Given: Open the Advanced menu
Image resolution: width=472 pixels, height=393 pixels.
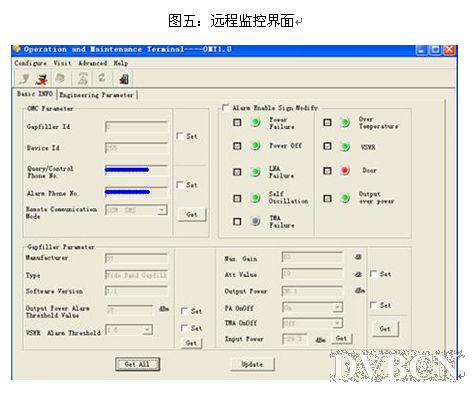Looking at the screenshot, I should click(x=93, y=63).
